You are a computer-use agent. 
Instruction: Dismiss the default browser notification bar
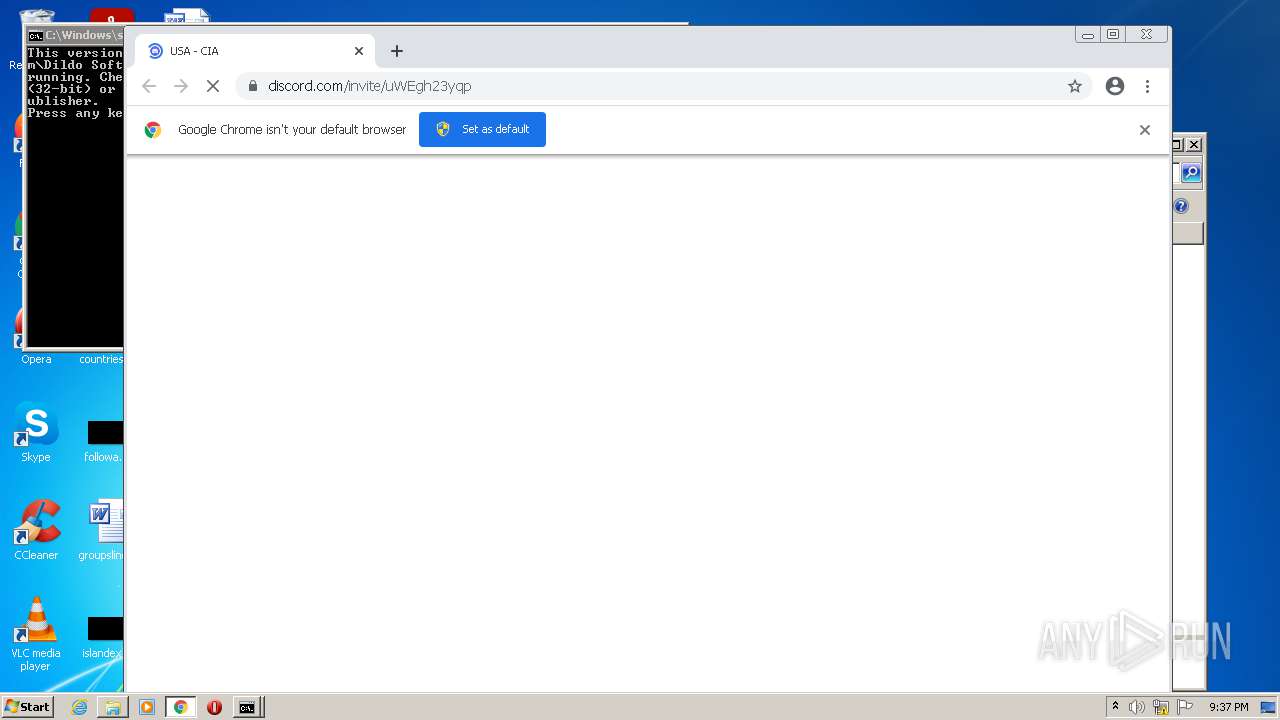1145,130
